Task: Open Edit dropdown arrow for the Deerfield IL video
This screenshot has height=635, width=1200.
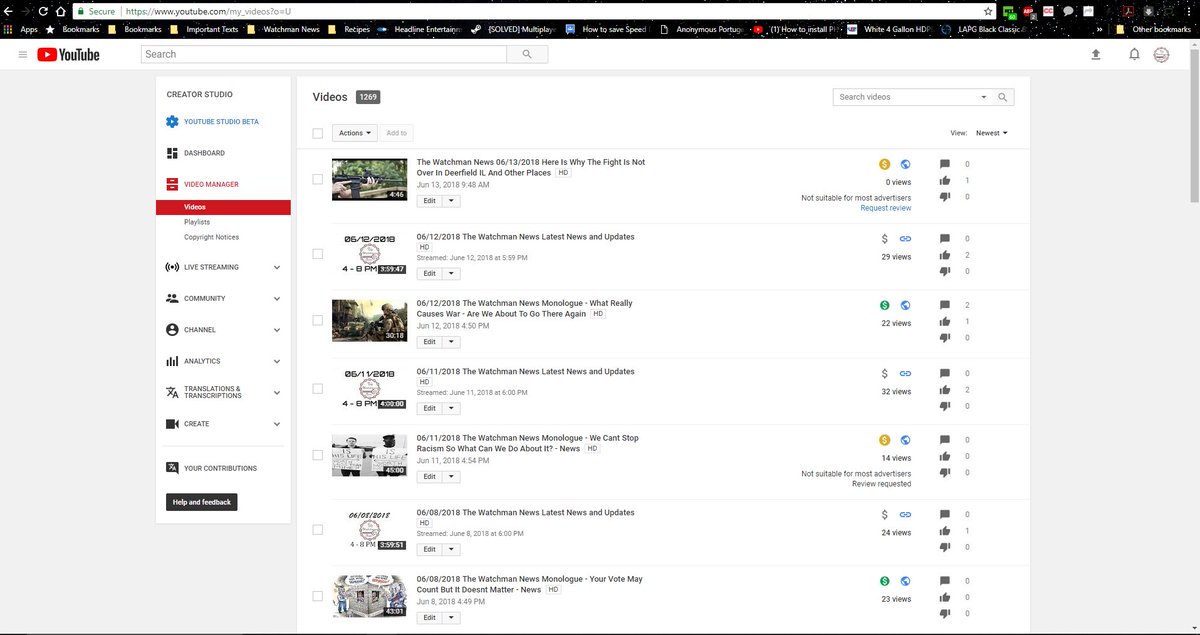Action: point(452,200)
